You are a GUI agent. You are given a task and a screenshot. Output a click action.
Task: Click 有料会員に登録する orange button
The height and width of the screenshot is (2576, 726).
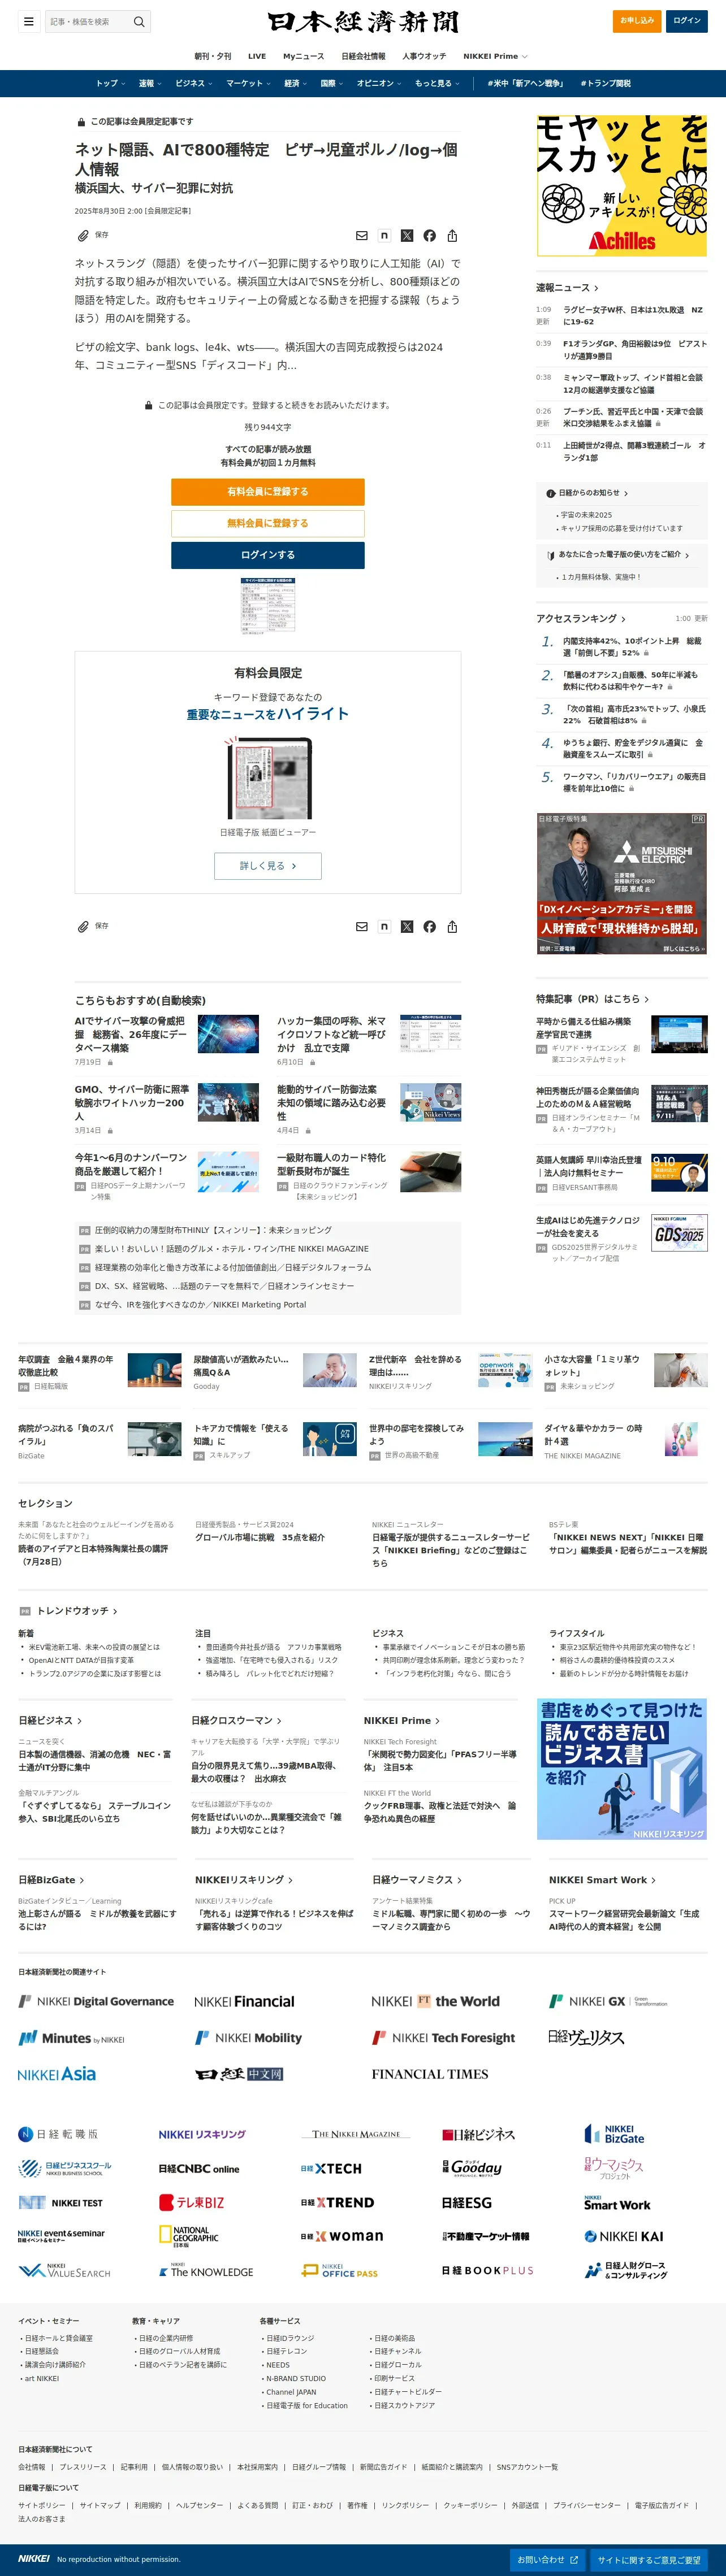tap(267, 491)
